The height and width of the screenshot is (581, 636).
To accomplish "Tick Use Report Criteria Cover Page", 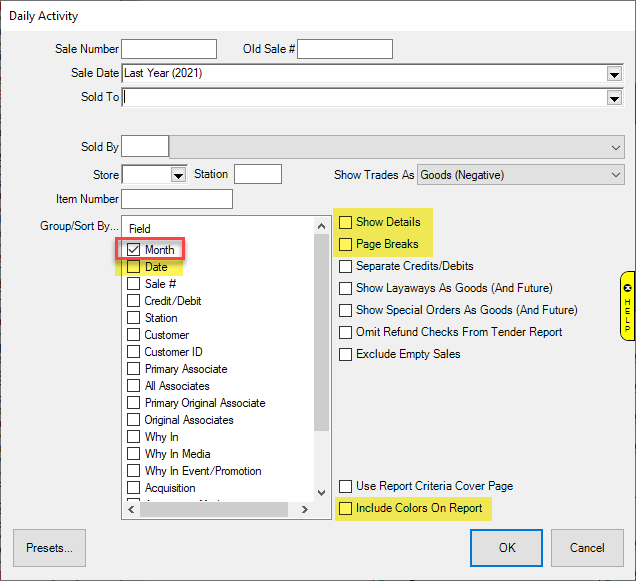I will (x=346, y=486).
